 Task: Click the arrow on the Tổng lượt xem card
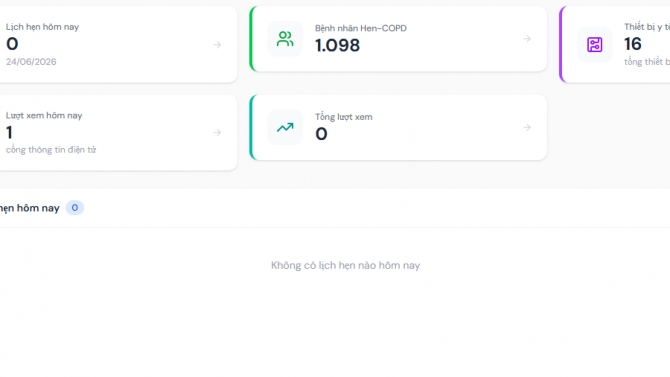point(527,127)
